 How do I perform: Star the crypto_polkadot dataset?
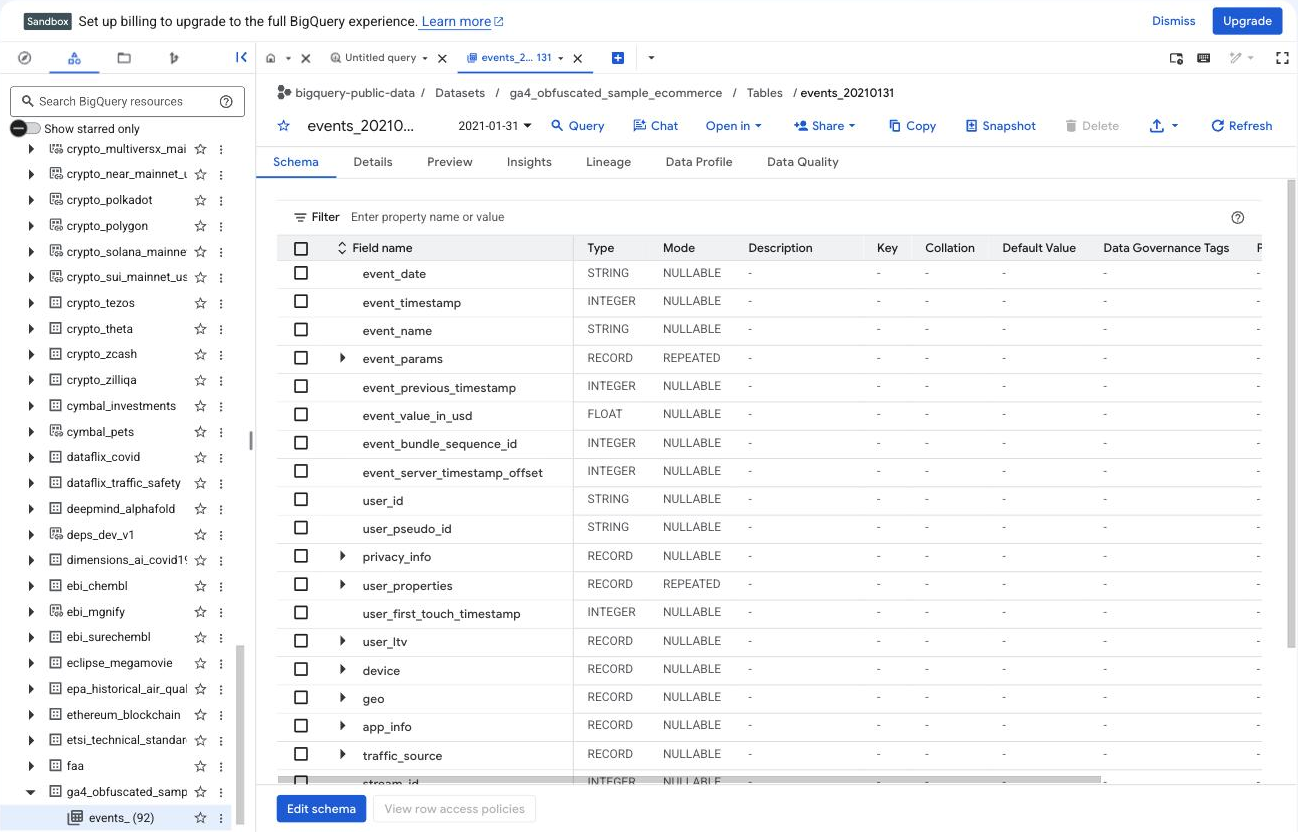pyautogui.click(x=201, y=200)
